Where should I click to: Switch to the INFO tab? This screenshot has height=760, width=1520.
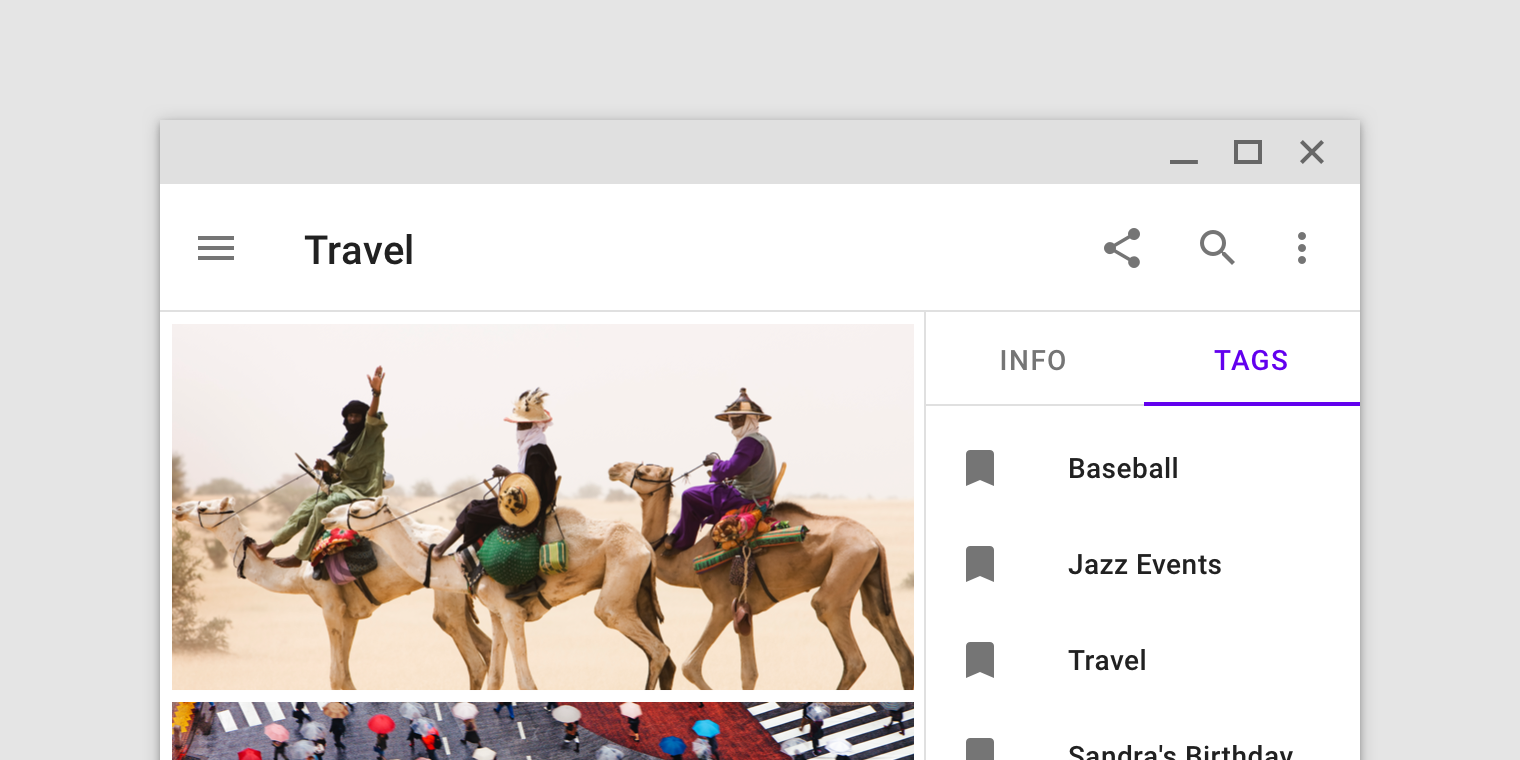[x=1034, y=360]
